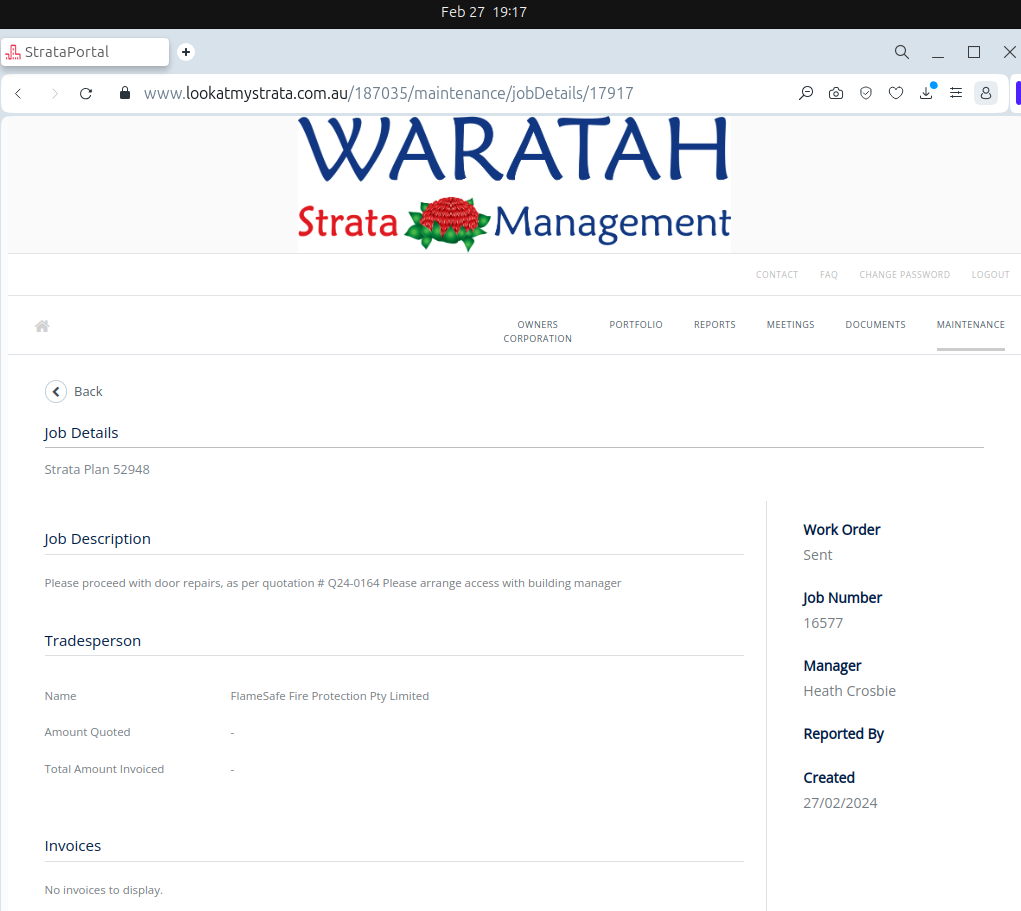Click the browser search magnifier icon
Screen dimensions: 1021x911
click(902, 52)
